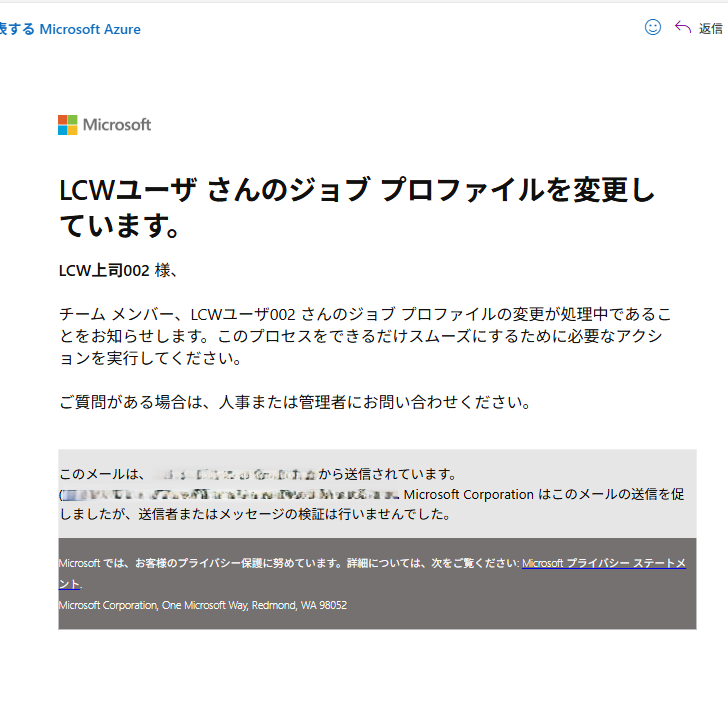Click the paragraph starting チーム メンバー
Image resolution: width=728 pixels, height=705 pixels.
point(365,336)
